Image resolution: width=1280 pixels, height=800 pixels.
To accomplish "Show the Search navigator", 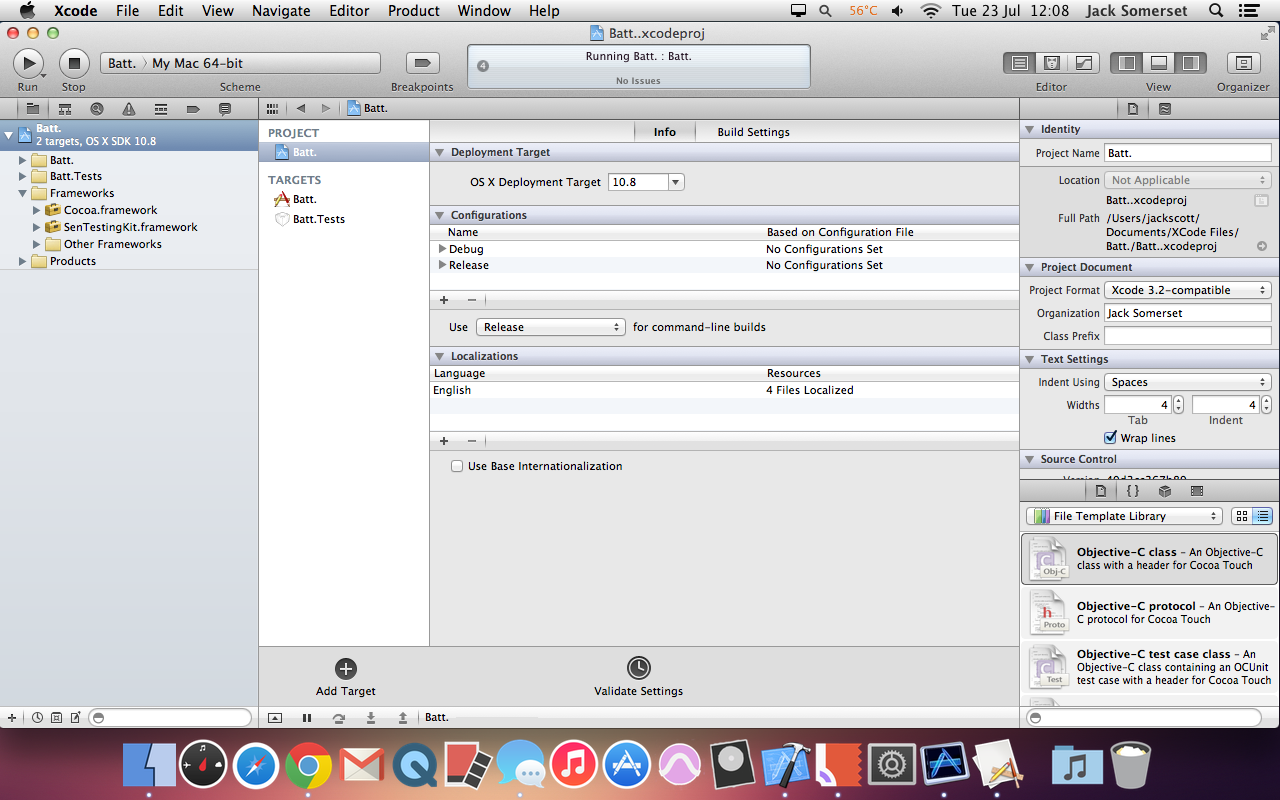I will click(x=97, y=108).
